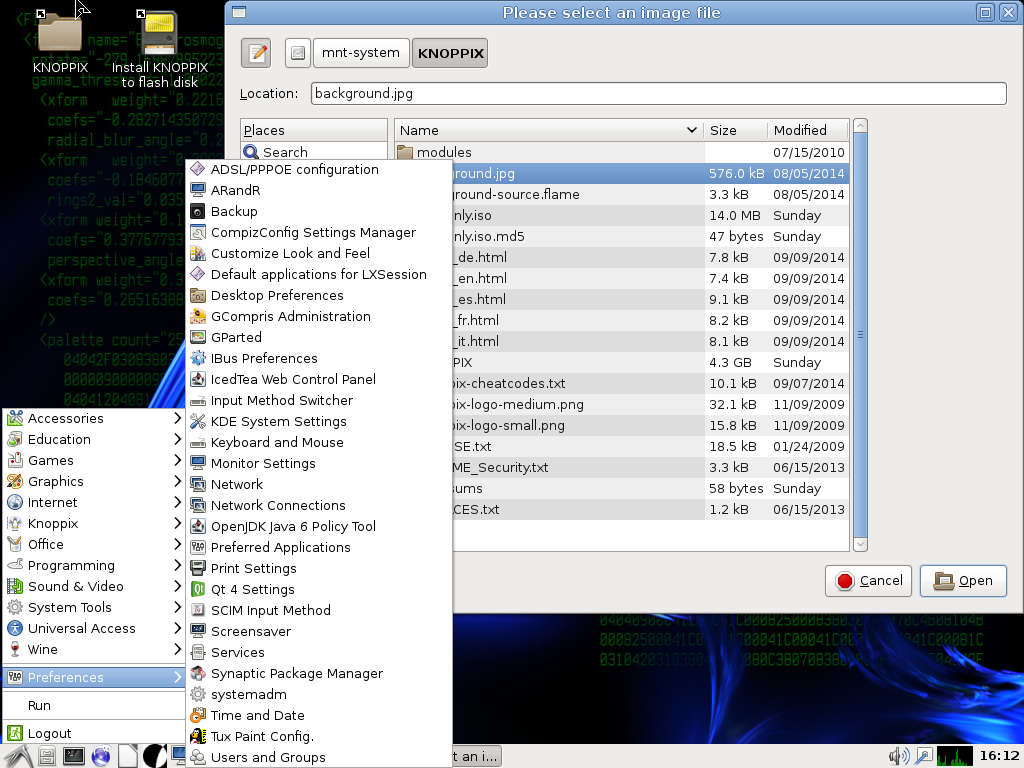The height and width of the screenshot is (768, 1024).
Task: Open Install KNOPPIX to flash disk
Action: (x=159, y=49)
